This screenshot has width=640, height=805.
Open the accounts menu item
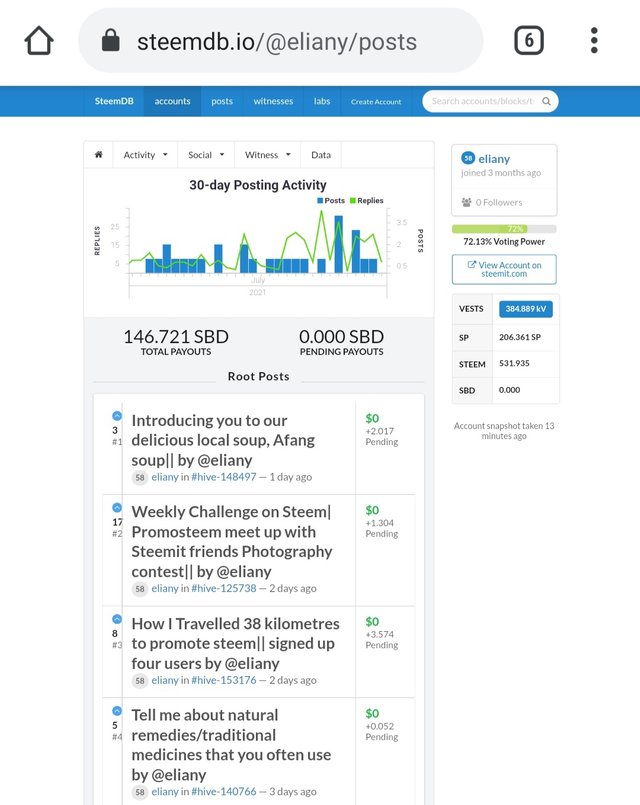pos(172,101)
